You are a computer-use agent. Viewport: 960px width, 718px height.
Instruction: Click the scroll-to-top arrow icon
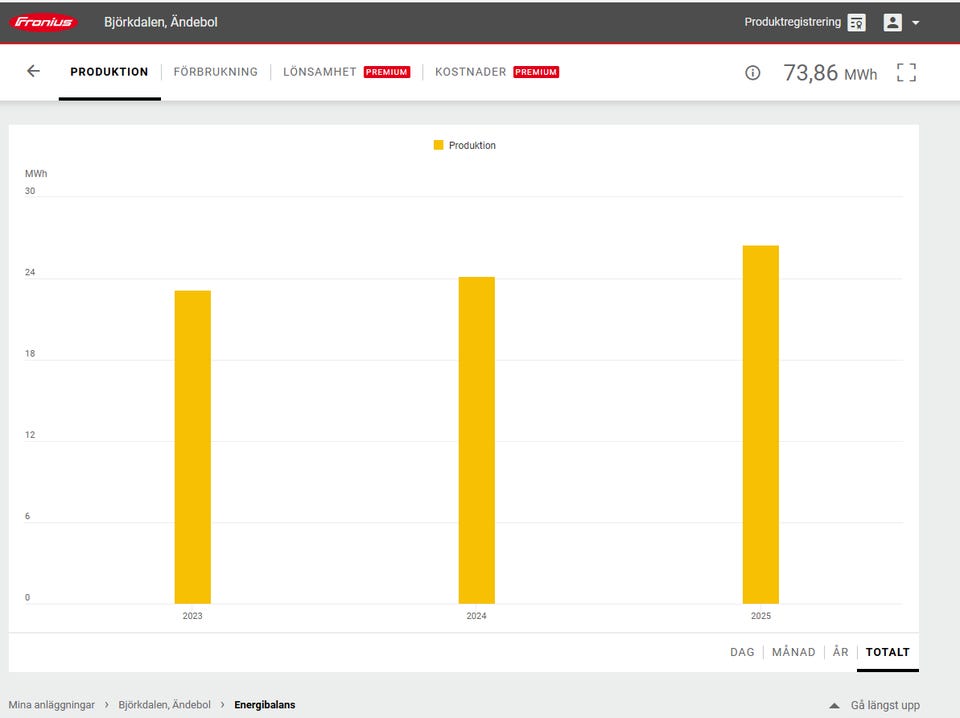[x=834, y=706]
